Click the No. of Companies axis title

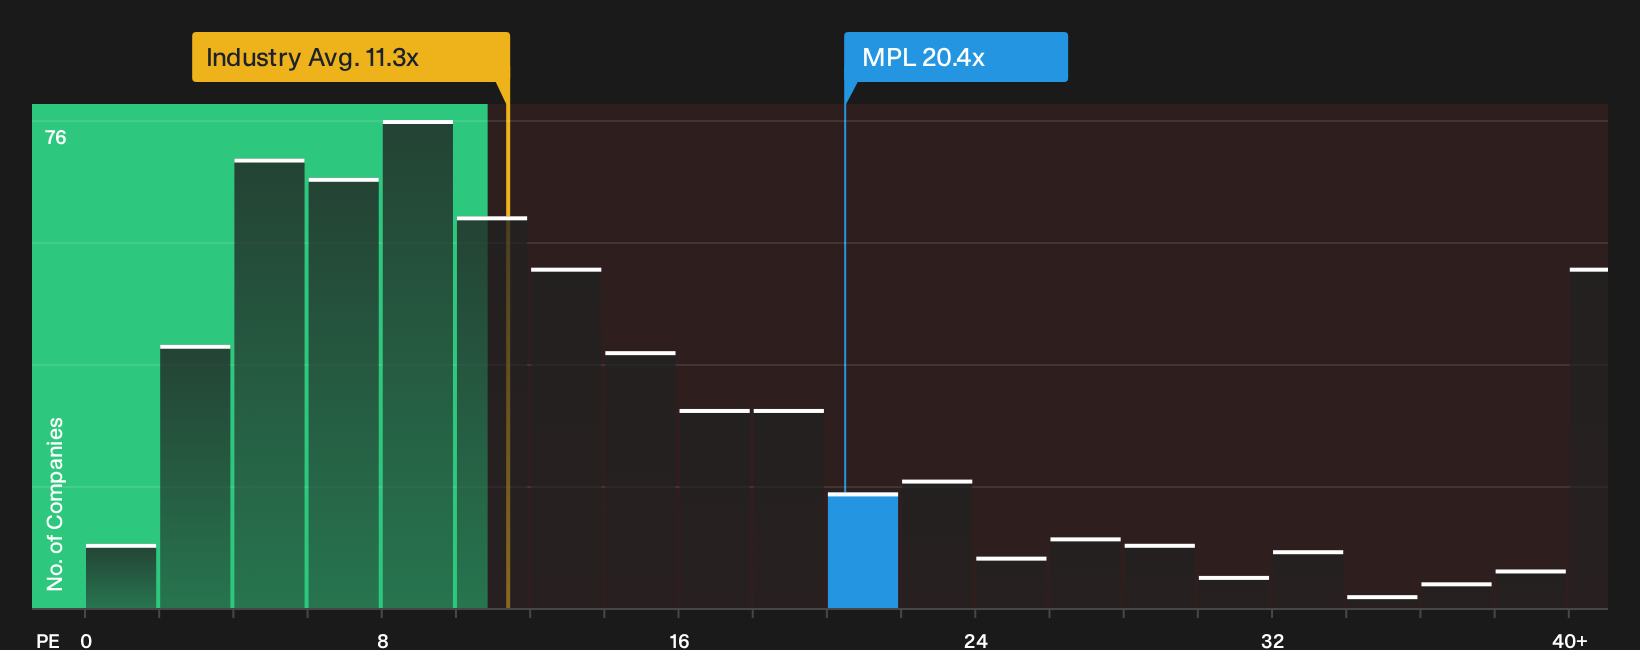(x=55, y=503)
